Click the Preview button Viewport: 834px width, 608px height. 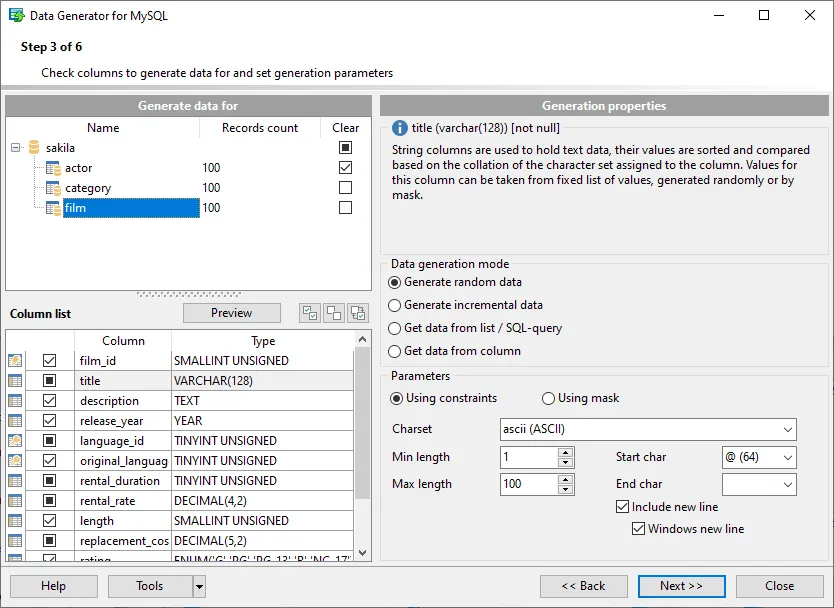pos(232,313)
